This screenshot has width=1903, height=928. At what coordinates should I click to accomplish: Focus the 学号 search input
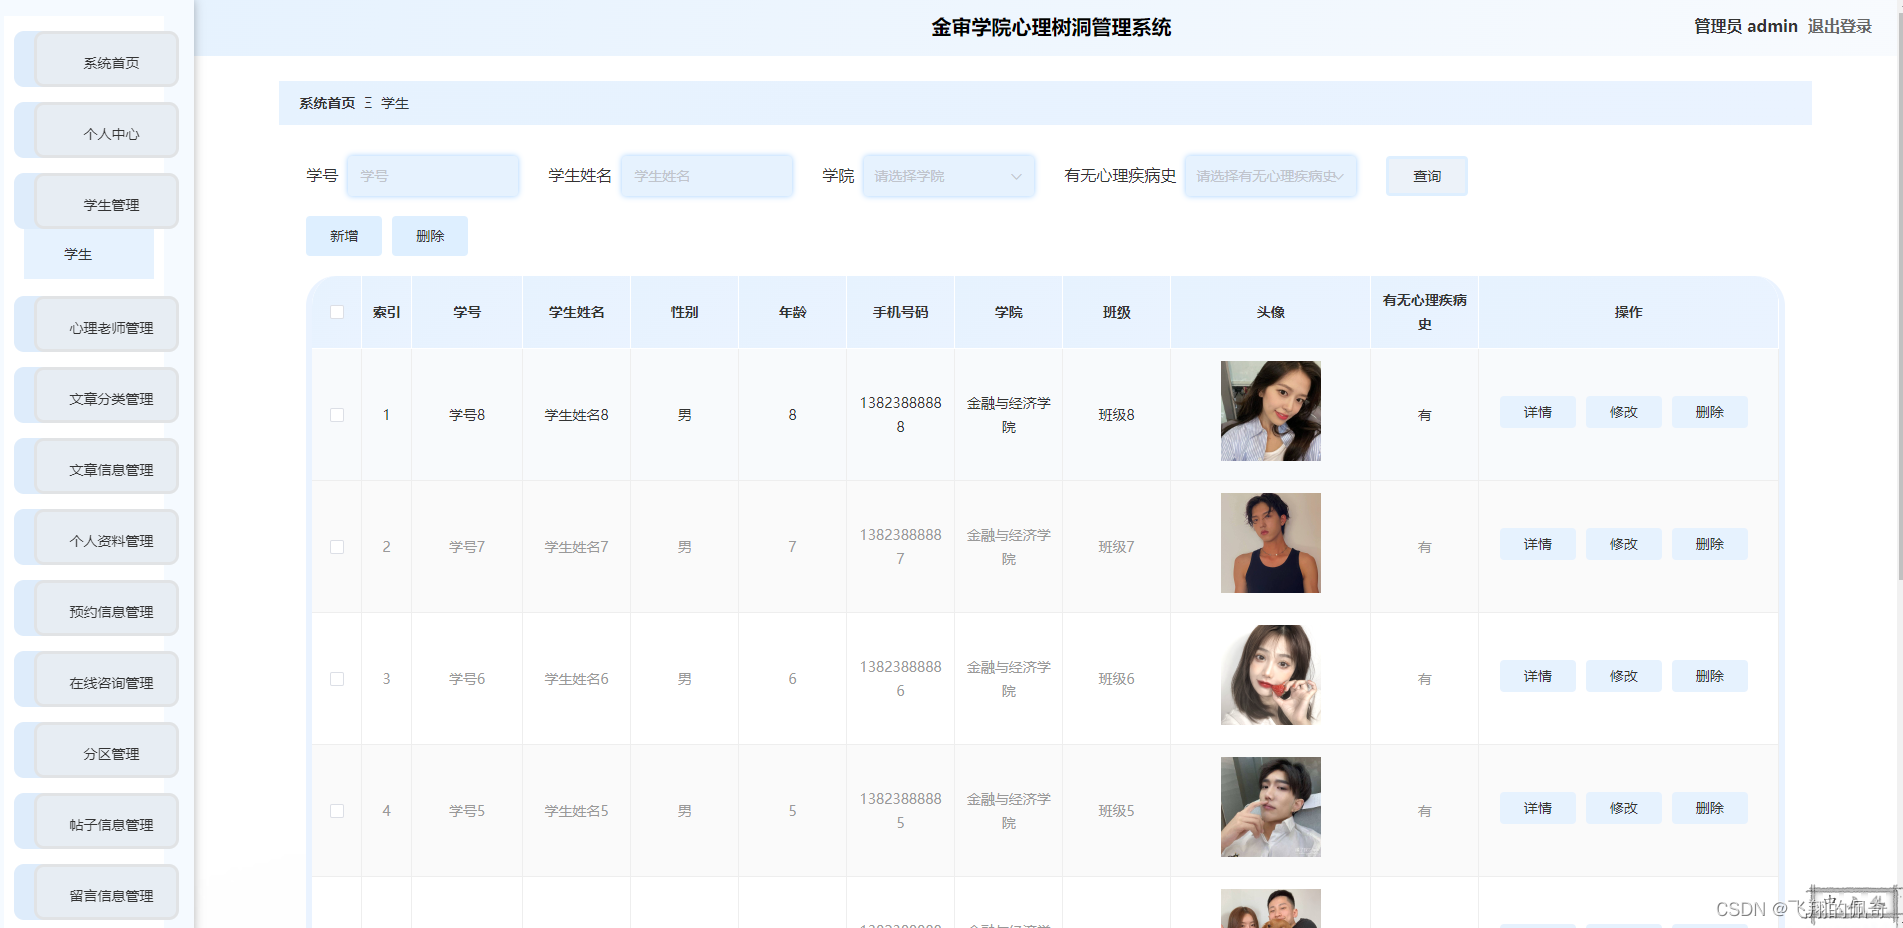click(433, 176)
